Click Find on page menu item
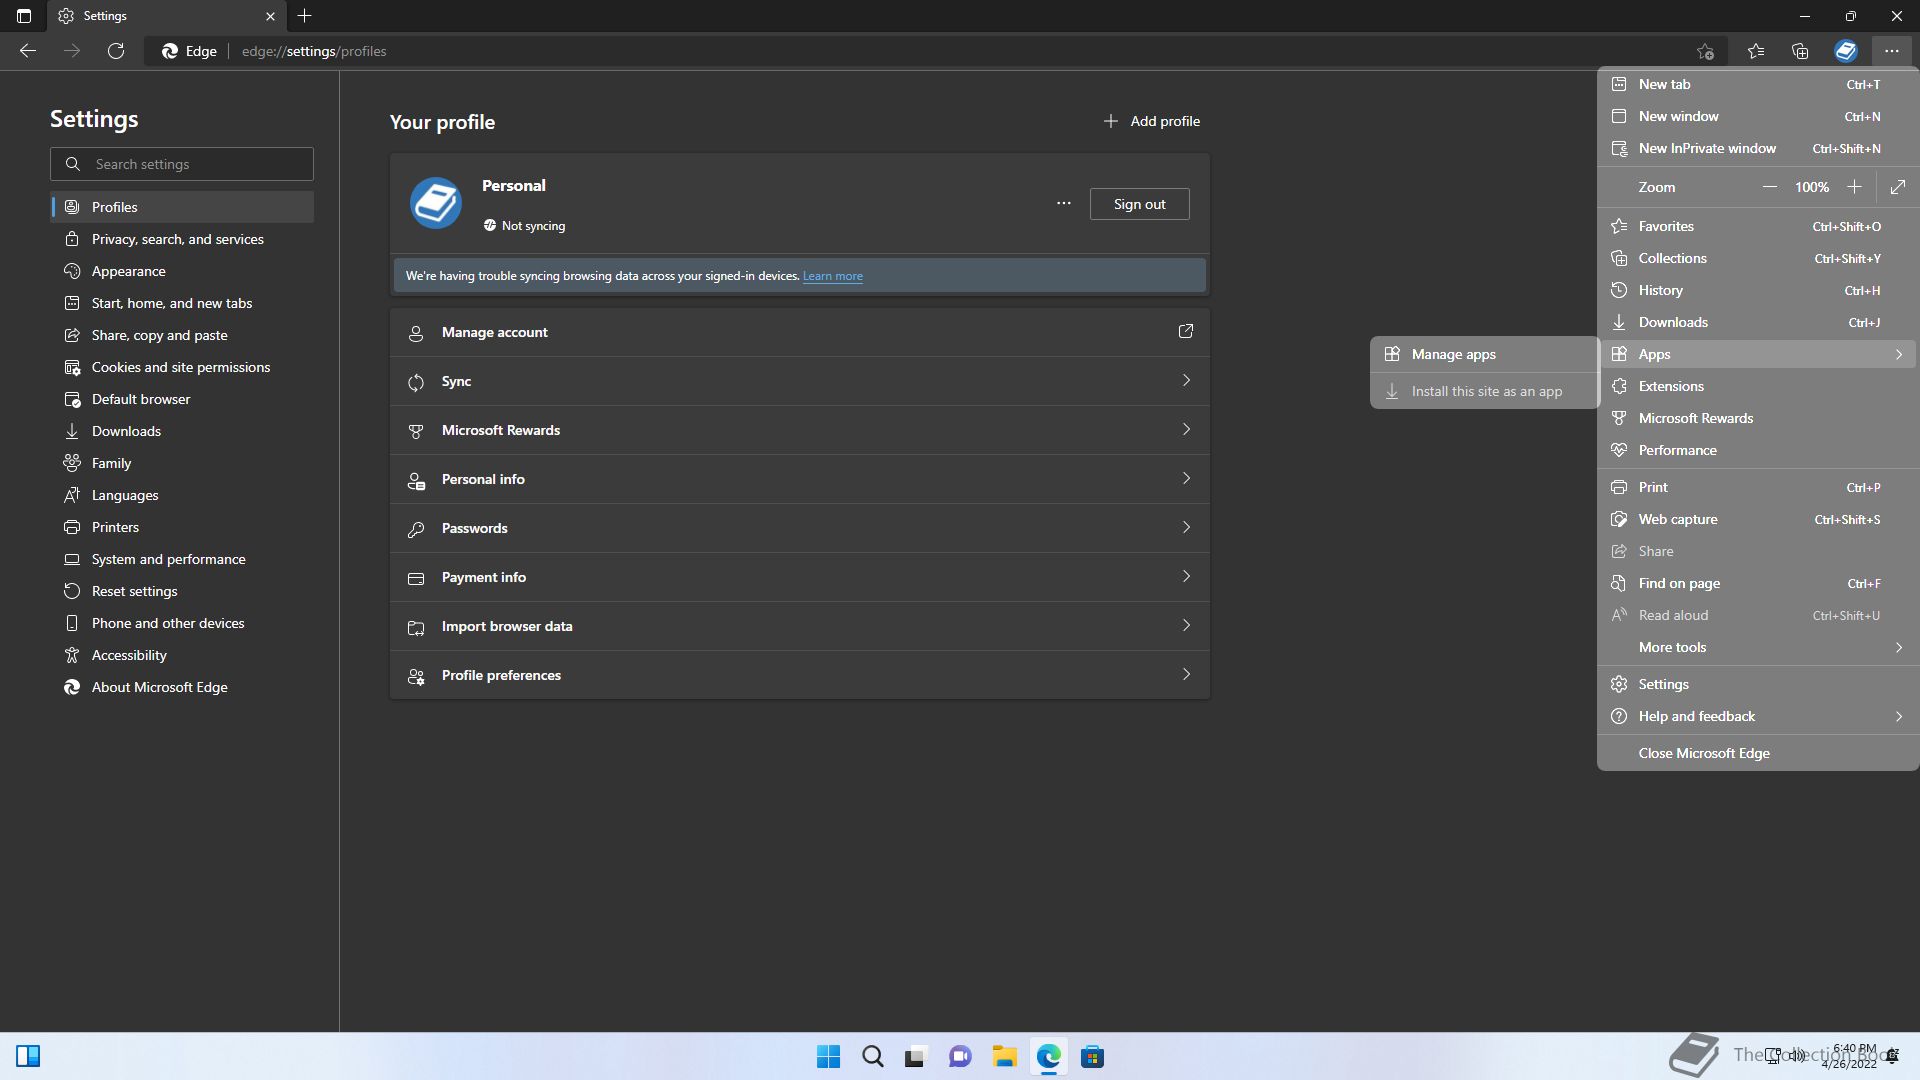This screenshot has height=1080, width=1920. point(1757,583)
